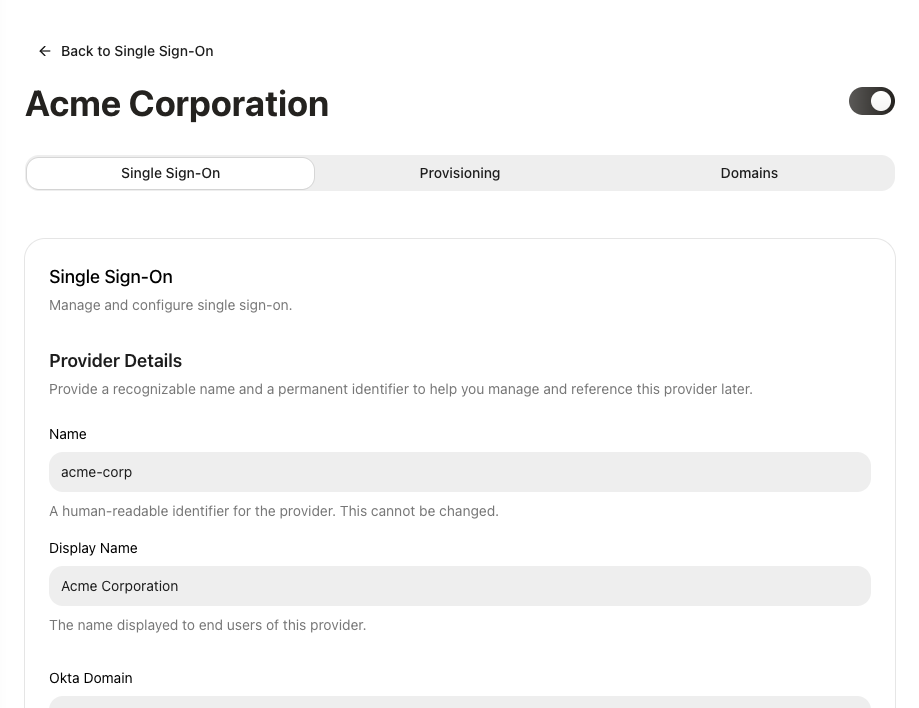Viewport: 919px width, 708px height.
Task: Click the "This cannot be changed" helper text
Action: [x=274, y=511]
